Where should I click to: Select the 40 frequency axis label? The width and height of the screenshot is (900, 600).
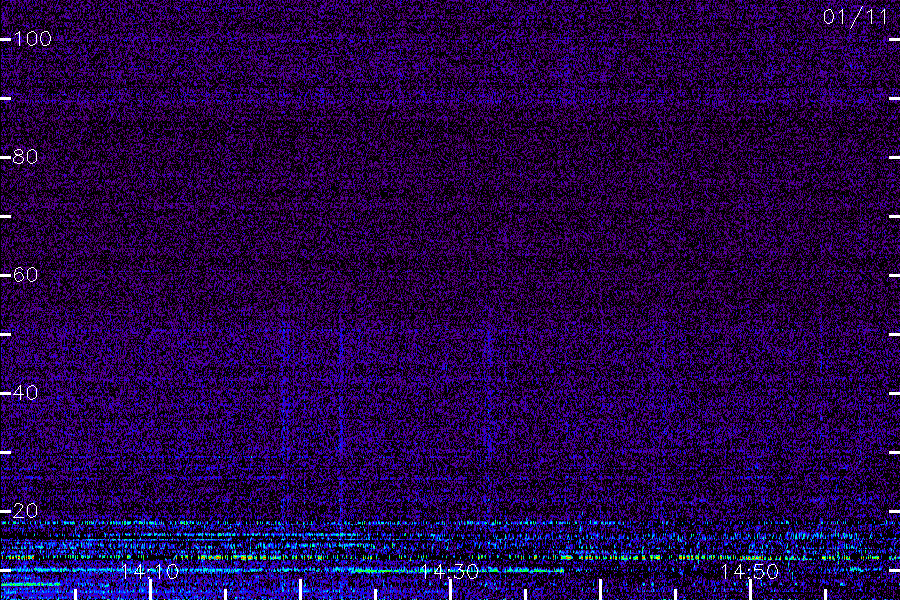[25, 393]
